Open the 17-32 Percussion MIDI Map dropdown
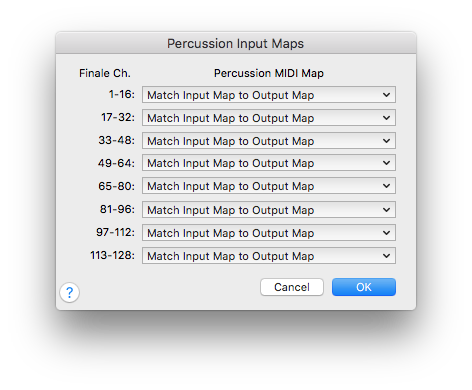 (x=269, y=118)
